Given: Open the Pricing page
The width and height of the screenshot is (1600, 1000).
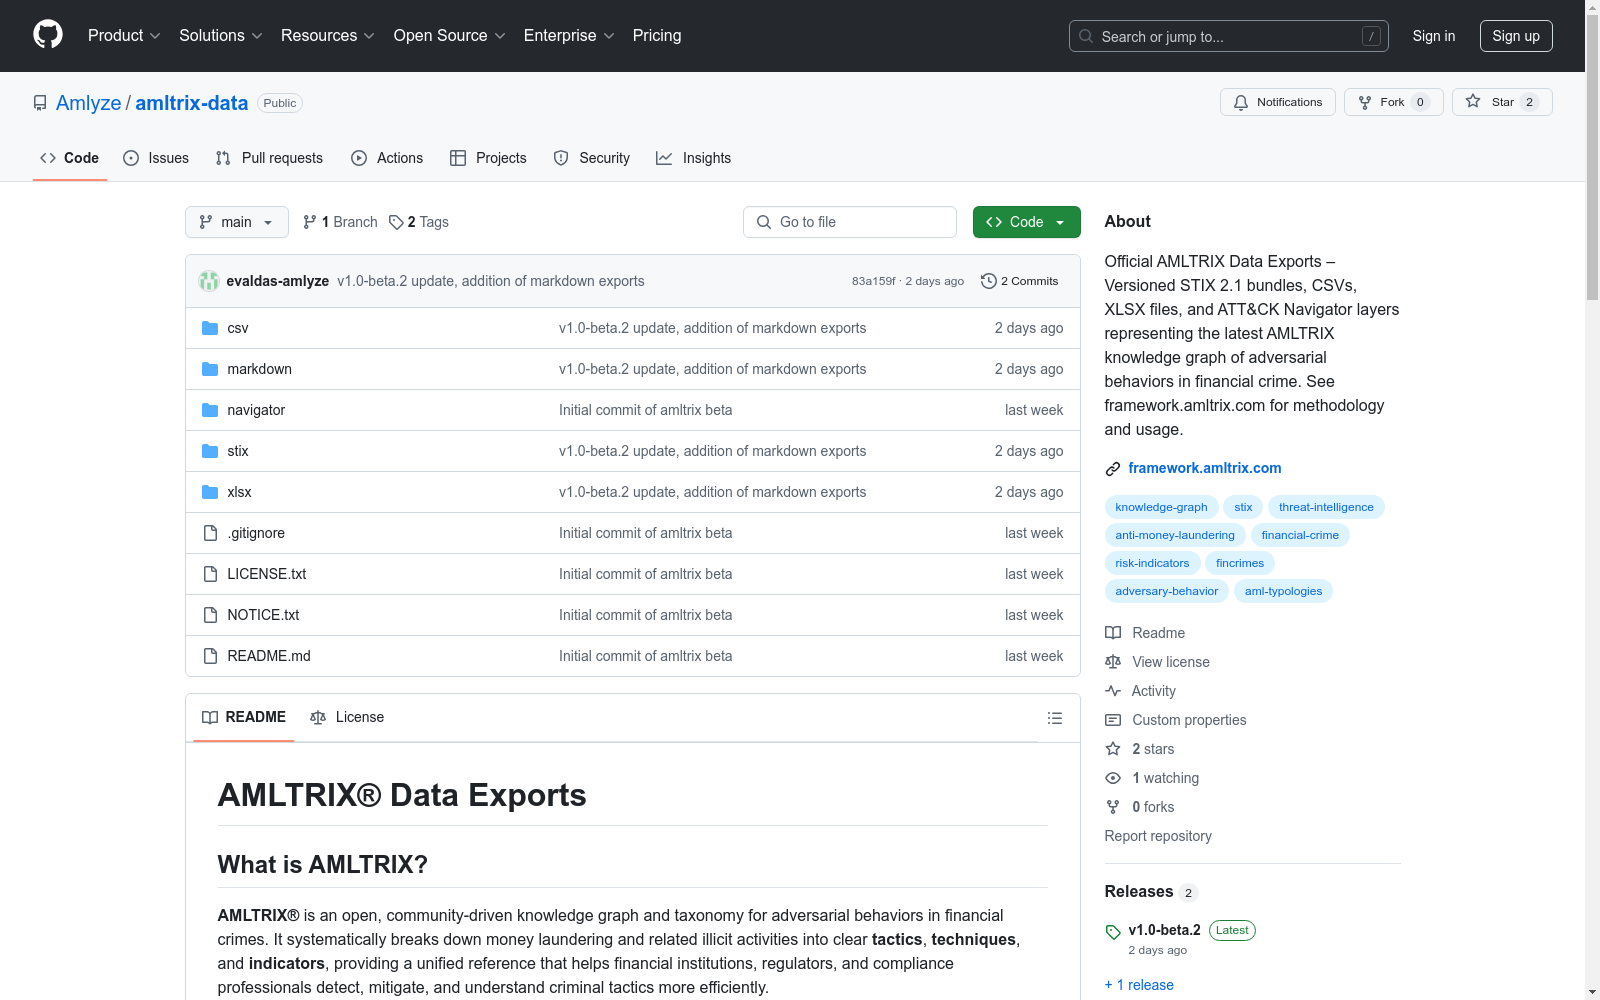Looking at the screenshot, I should pyautogui.click(x=657, y=35).
